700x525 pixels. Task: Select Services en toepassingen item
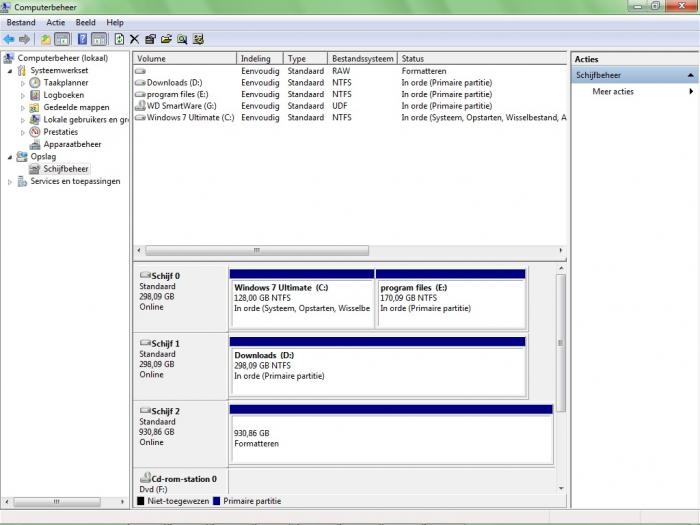(75, 181)
